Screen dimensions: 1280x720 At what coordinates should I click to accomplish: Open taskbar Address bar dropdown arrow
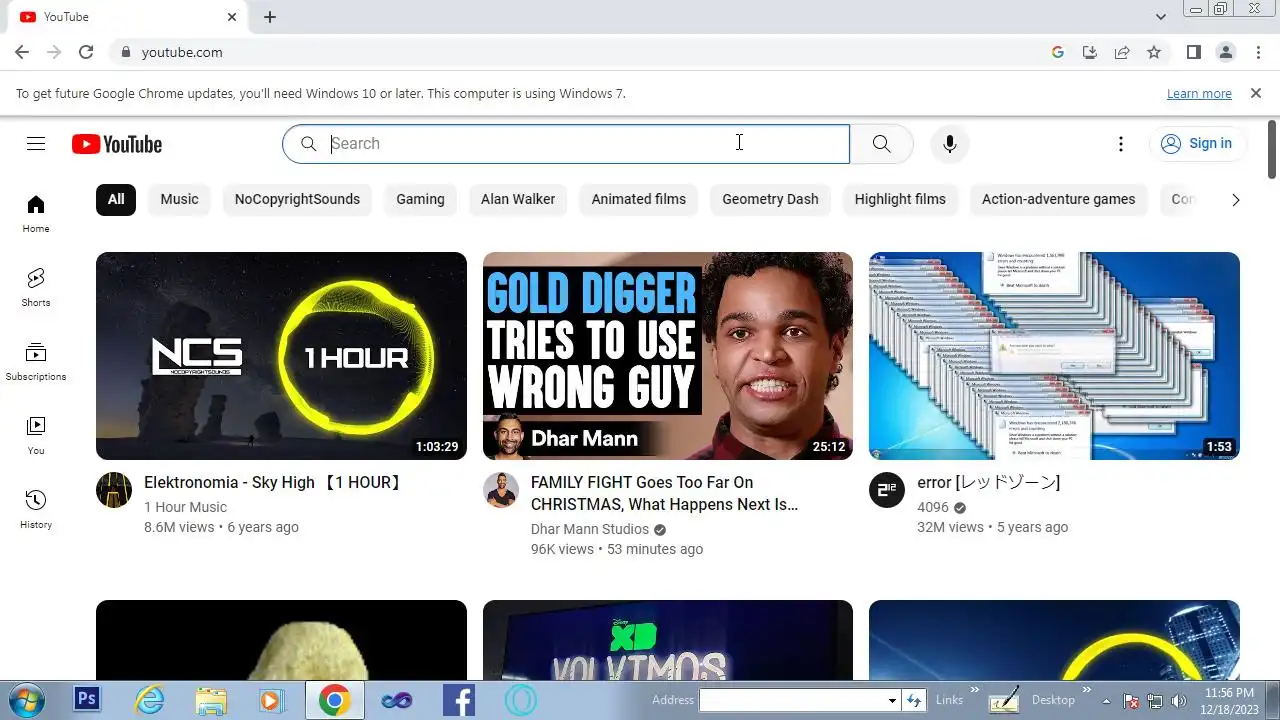(892, 701)
